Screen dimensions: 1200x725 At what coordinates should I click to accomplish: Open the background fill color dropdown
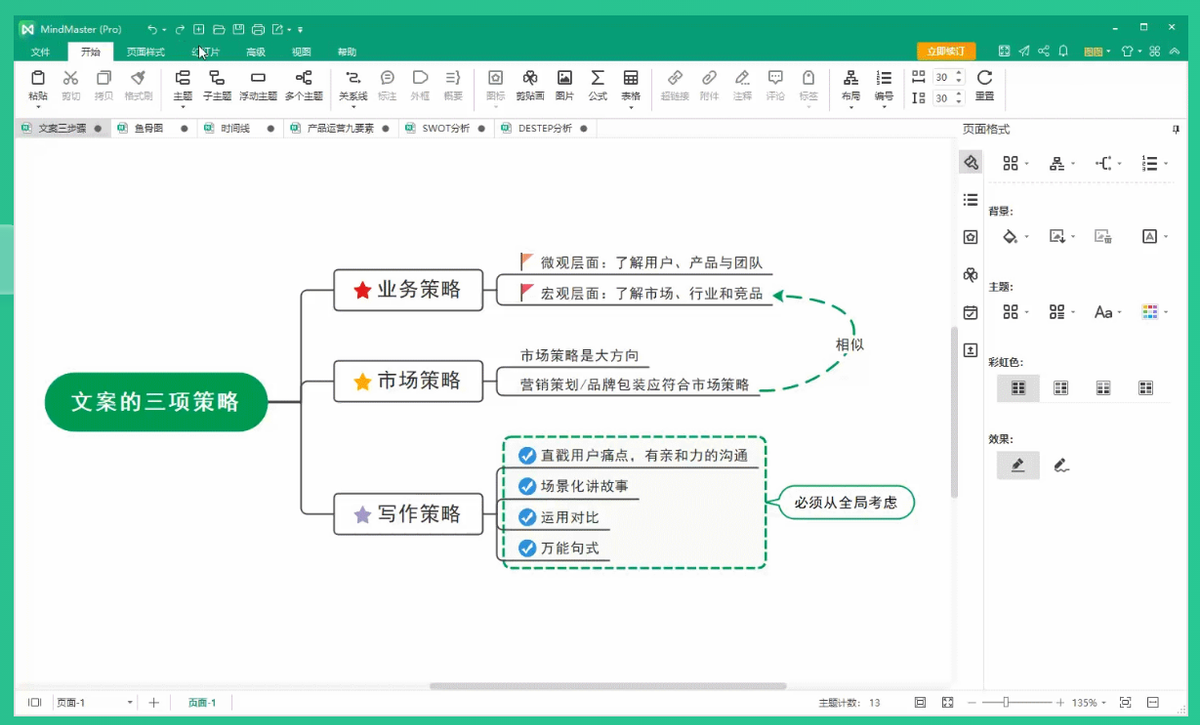click(1027, 238)
